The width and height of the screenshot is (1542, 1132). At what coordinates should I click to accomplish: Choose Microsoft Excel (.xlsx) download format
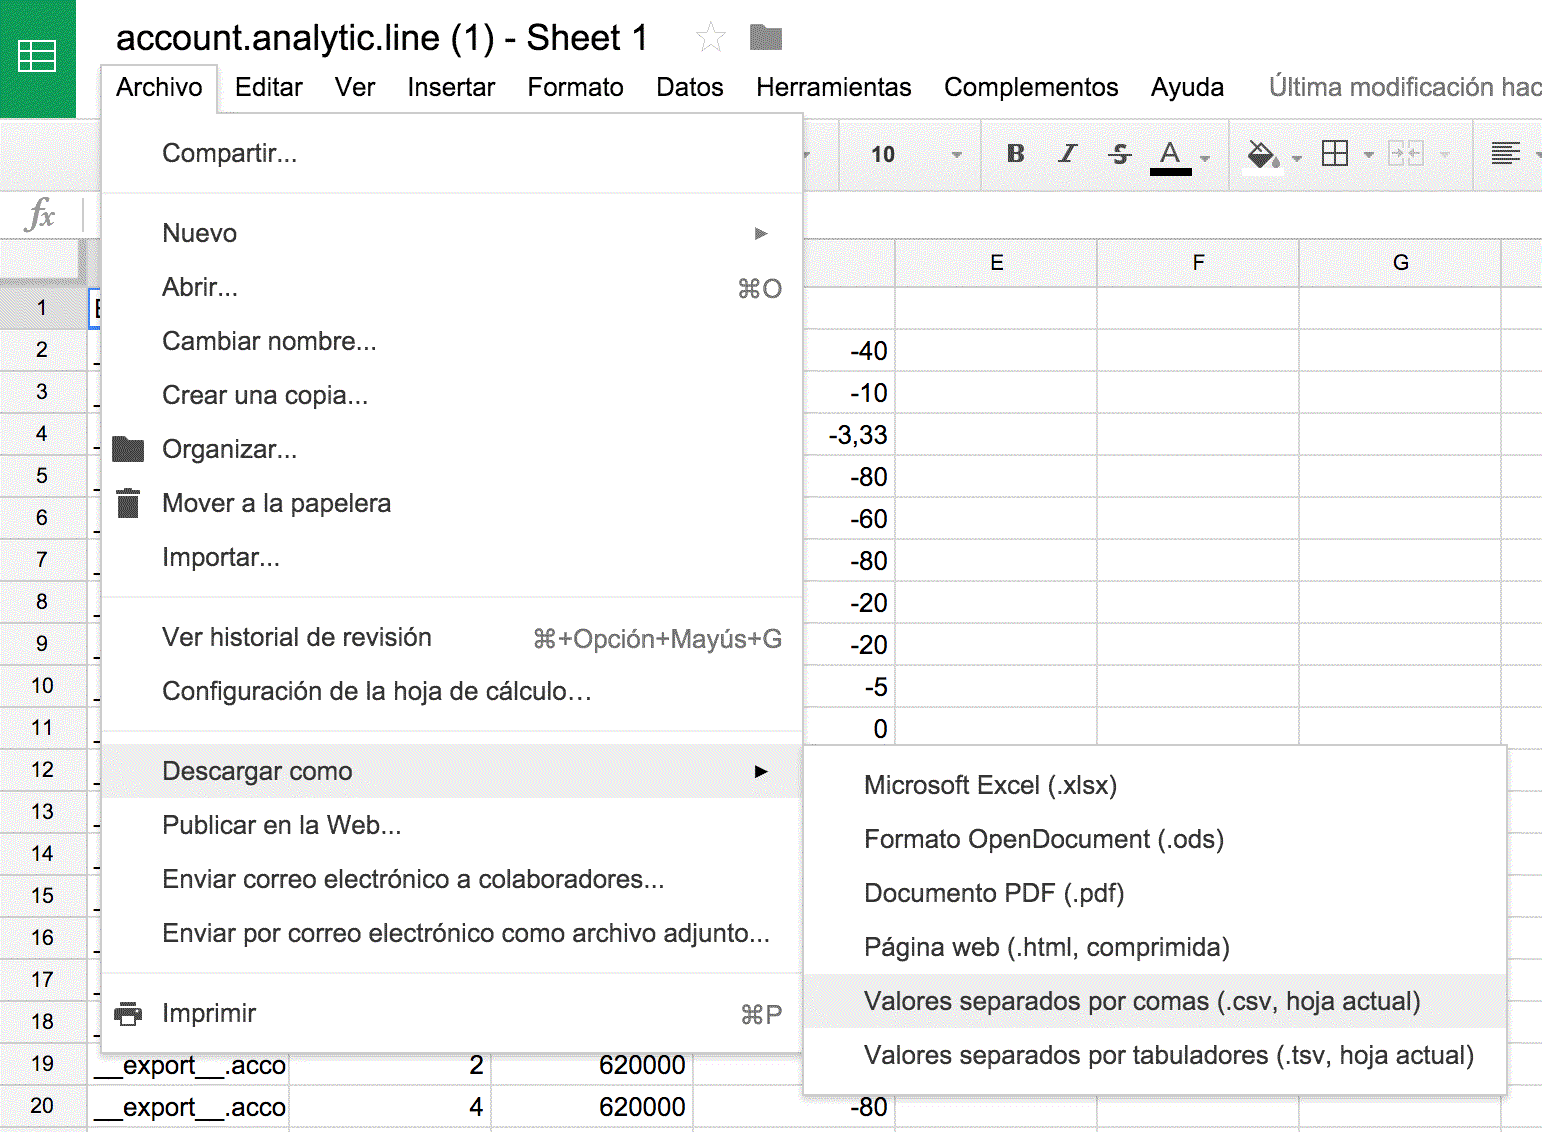(x=990, y=785)
